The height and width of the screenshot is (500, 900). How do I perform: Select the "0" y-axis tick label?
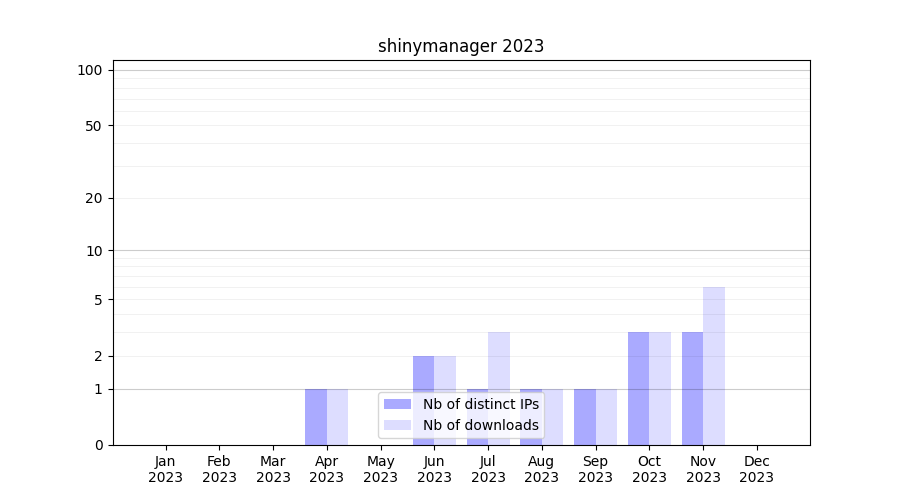click(x=98, y=445)
